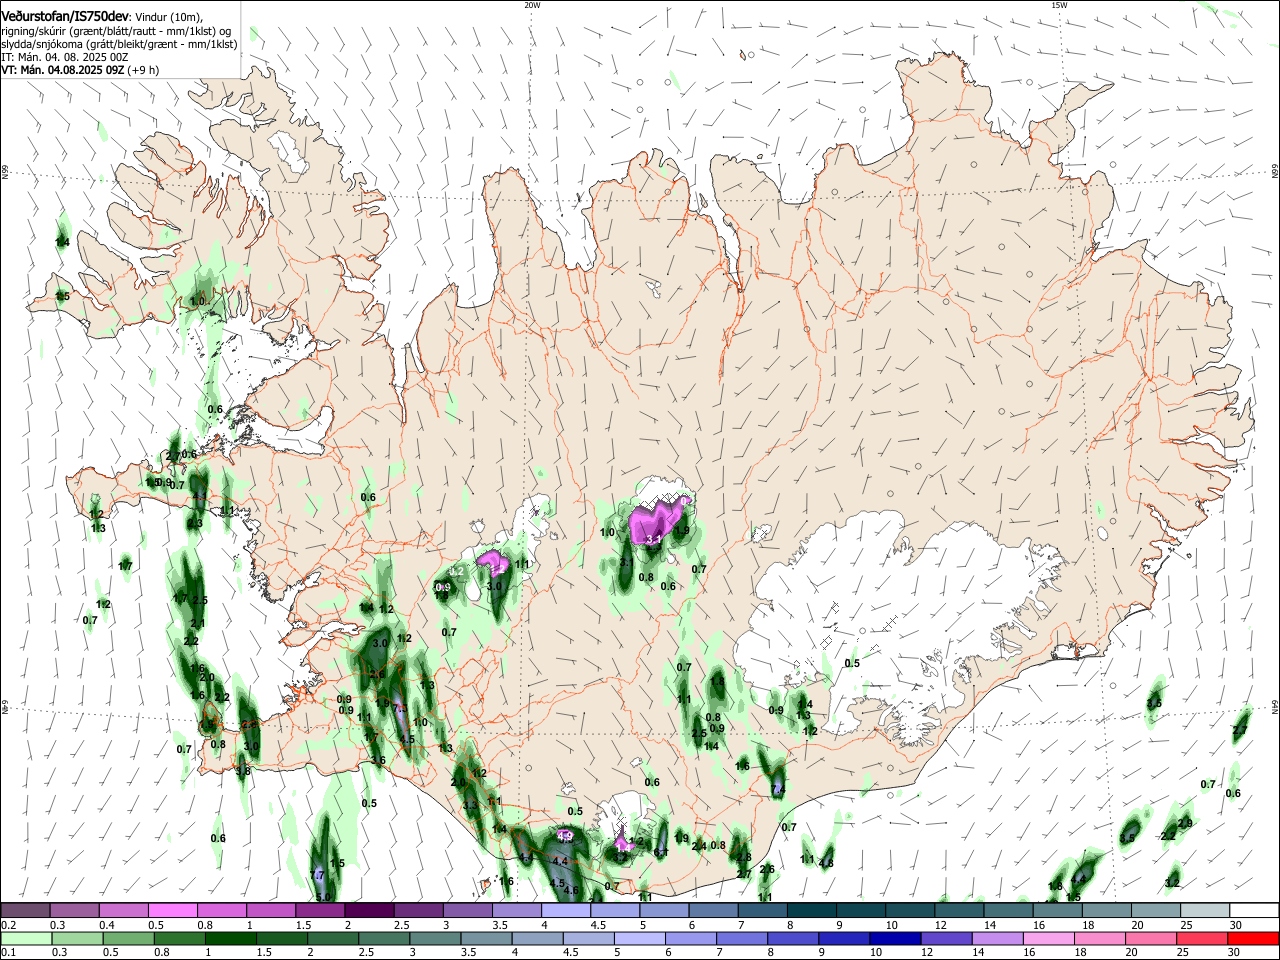Image resolution: width=1280 pixels, height=960 pixels.
Task: Click the violet 12–14 rain swatch
Action: tap(947, 939)
